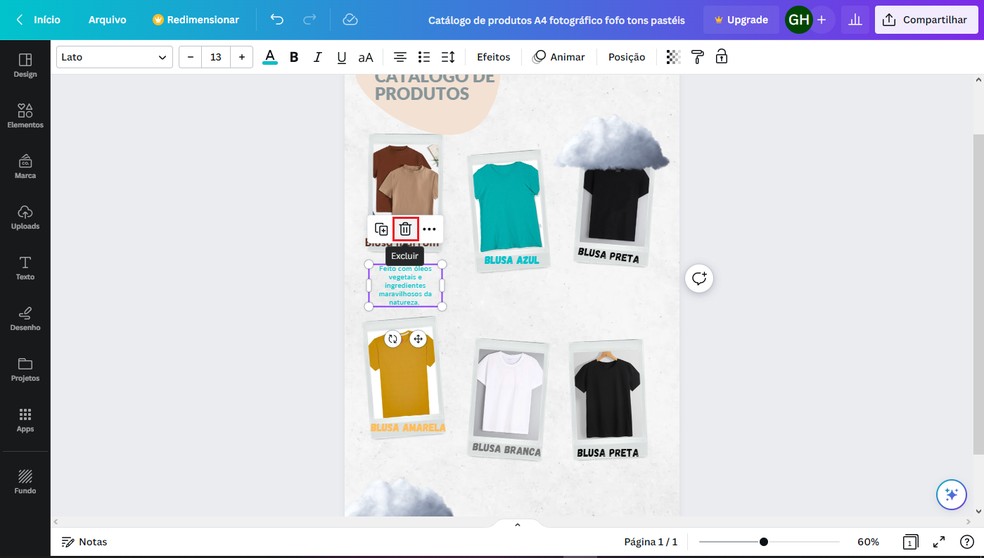Click the Compartilhar button
Image resolution: width=984 pixels, height=558 pixels.
coord(926,20)
